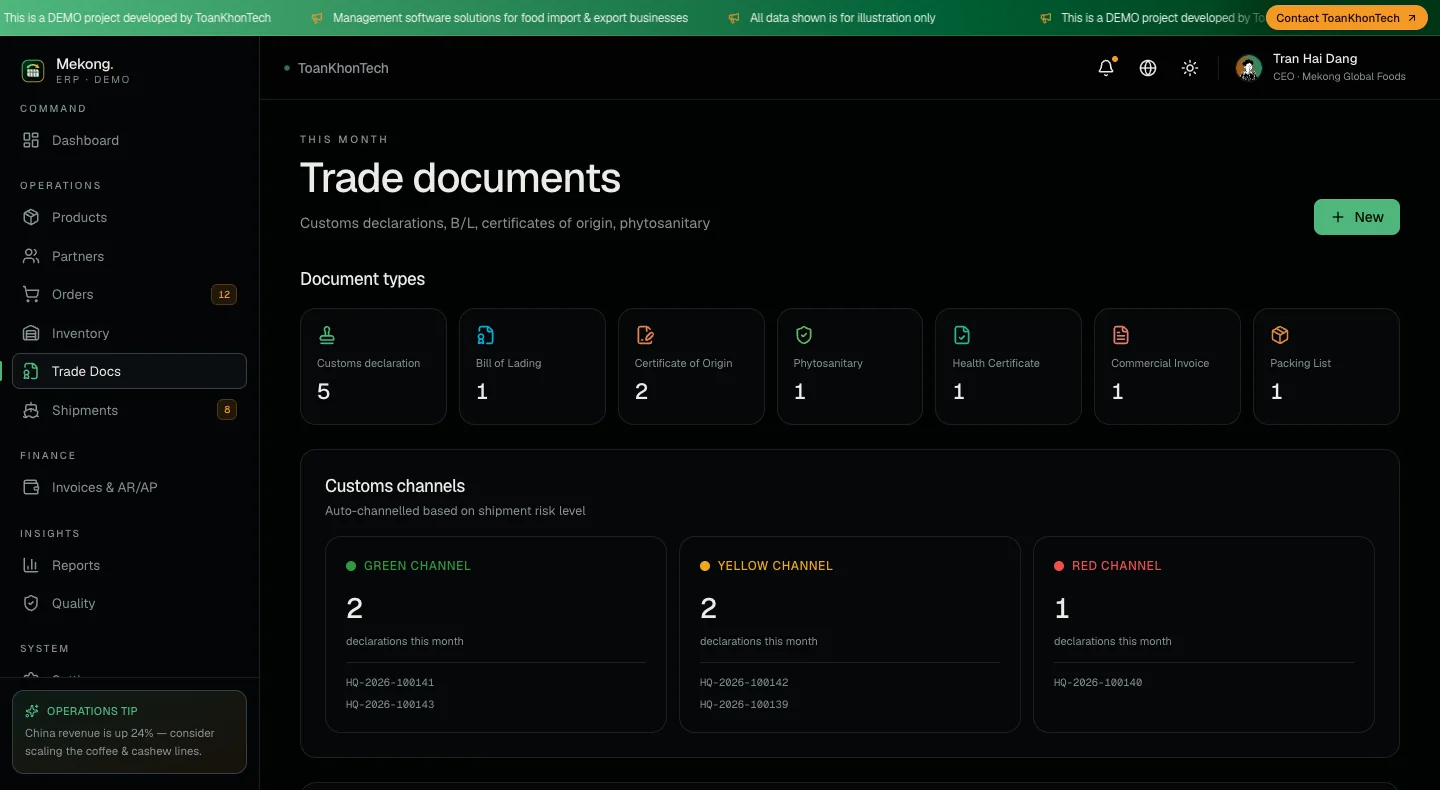The image size is (1440, 790).
Task: Click declaration HQ-2026-100141
Action: tap(390, 683)
